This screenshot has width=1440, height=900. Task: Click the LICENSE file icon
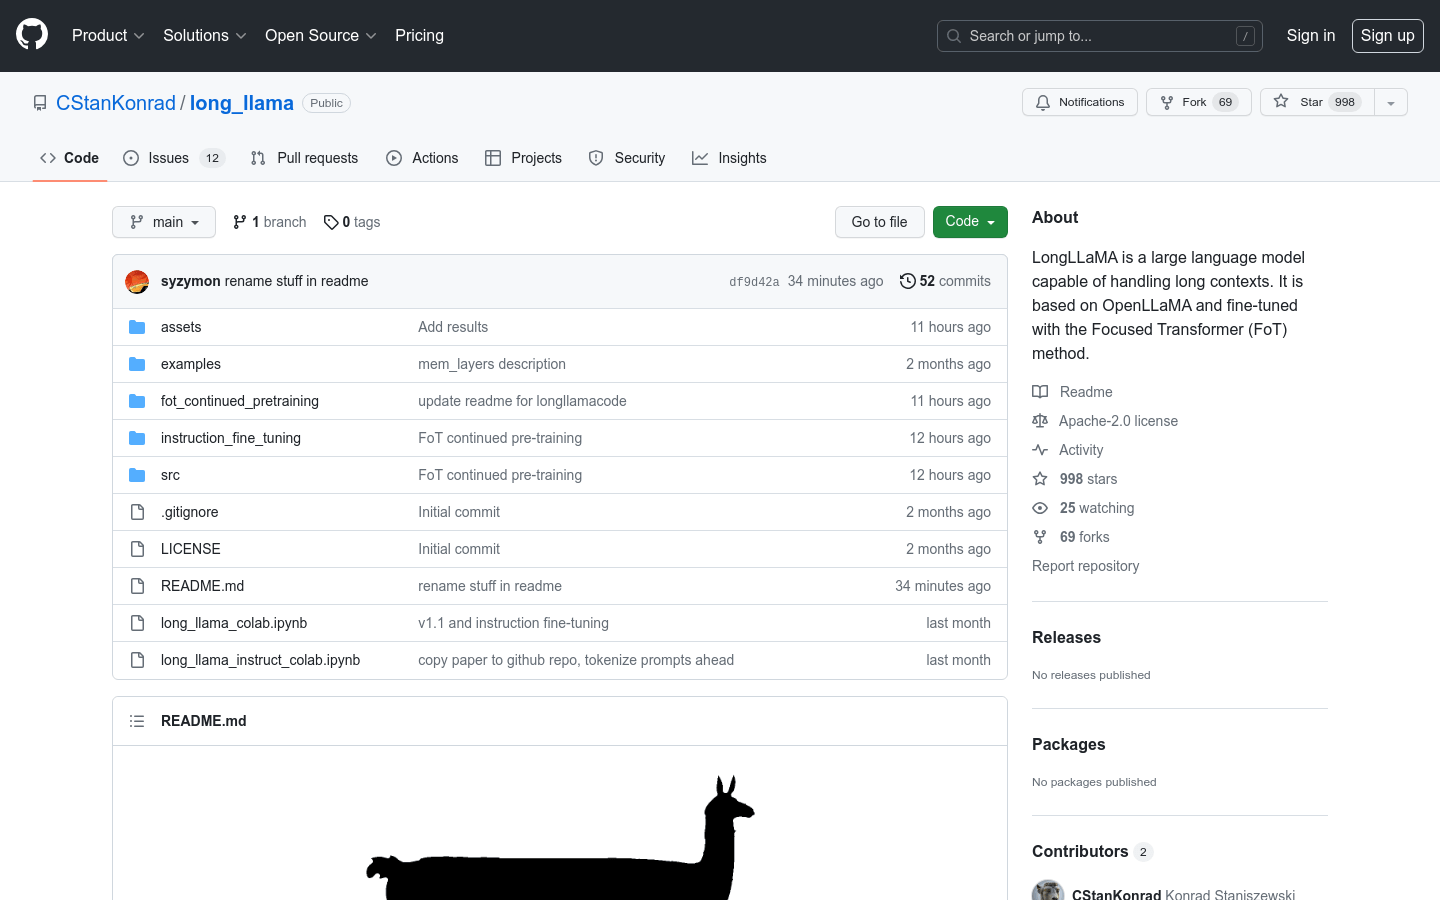coord(137,549)
